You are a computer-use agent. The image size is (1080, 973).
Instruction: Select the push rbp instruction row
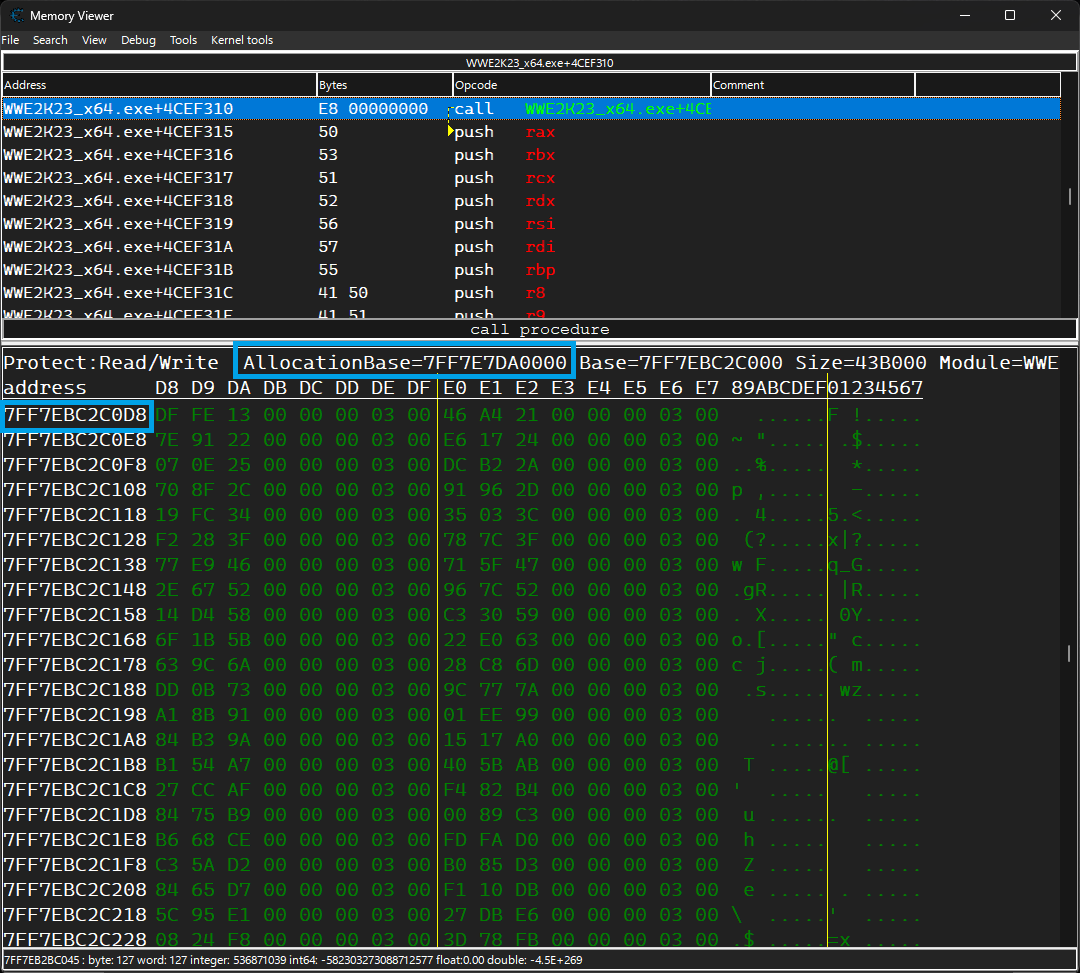tap(531, 270)
